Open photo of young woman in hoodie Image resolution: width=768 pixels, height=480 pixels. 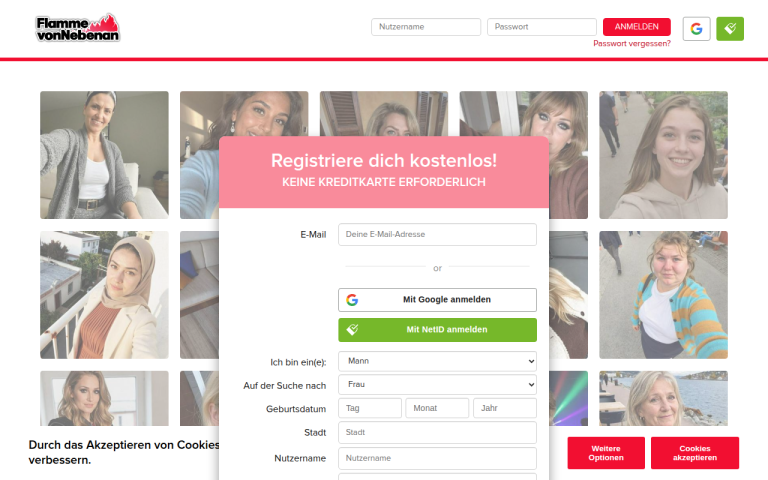tap(663, 155)
